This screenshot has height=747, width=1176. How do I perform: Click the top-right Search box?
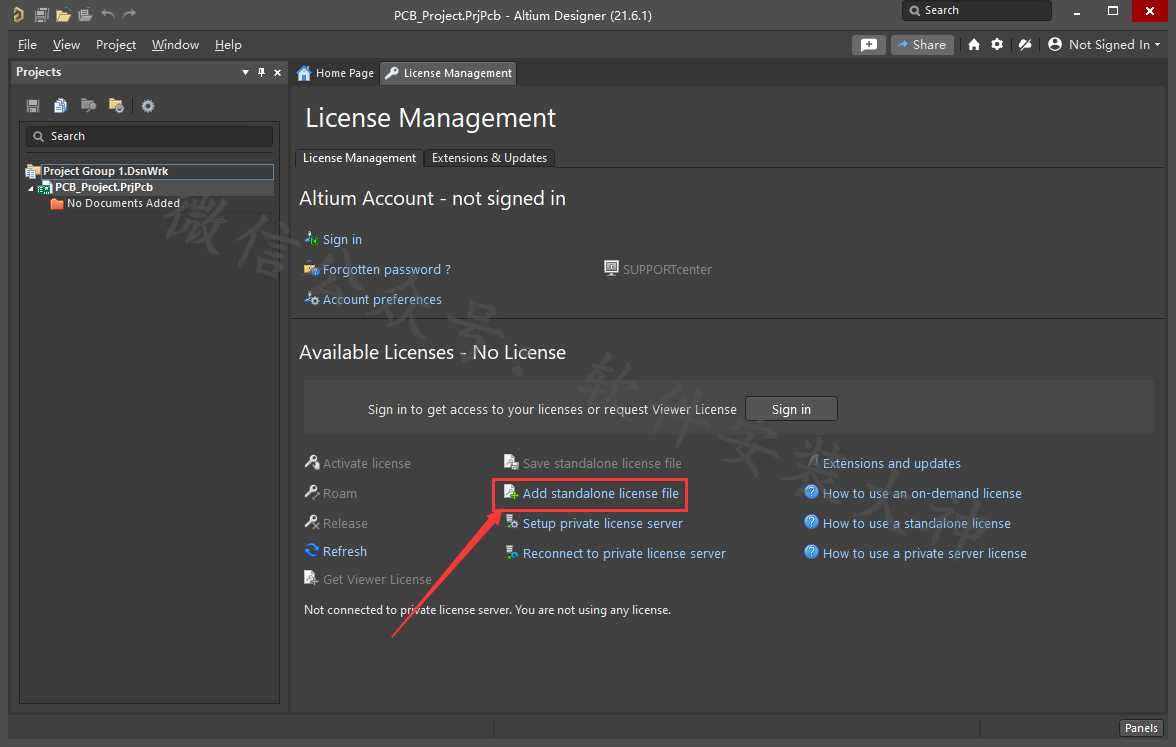coord(976,10)
